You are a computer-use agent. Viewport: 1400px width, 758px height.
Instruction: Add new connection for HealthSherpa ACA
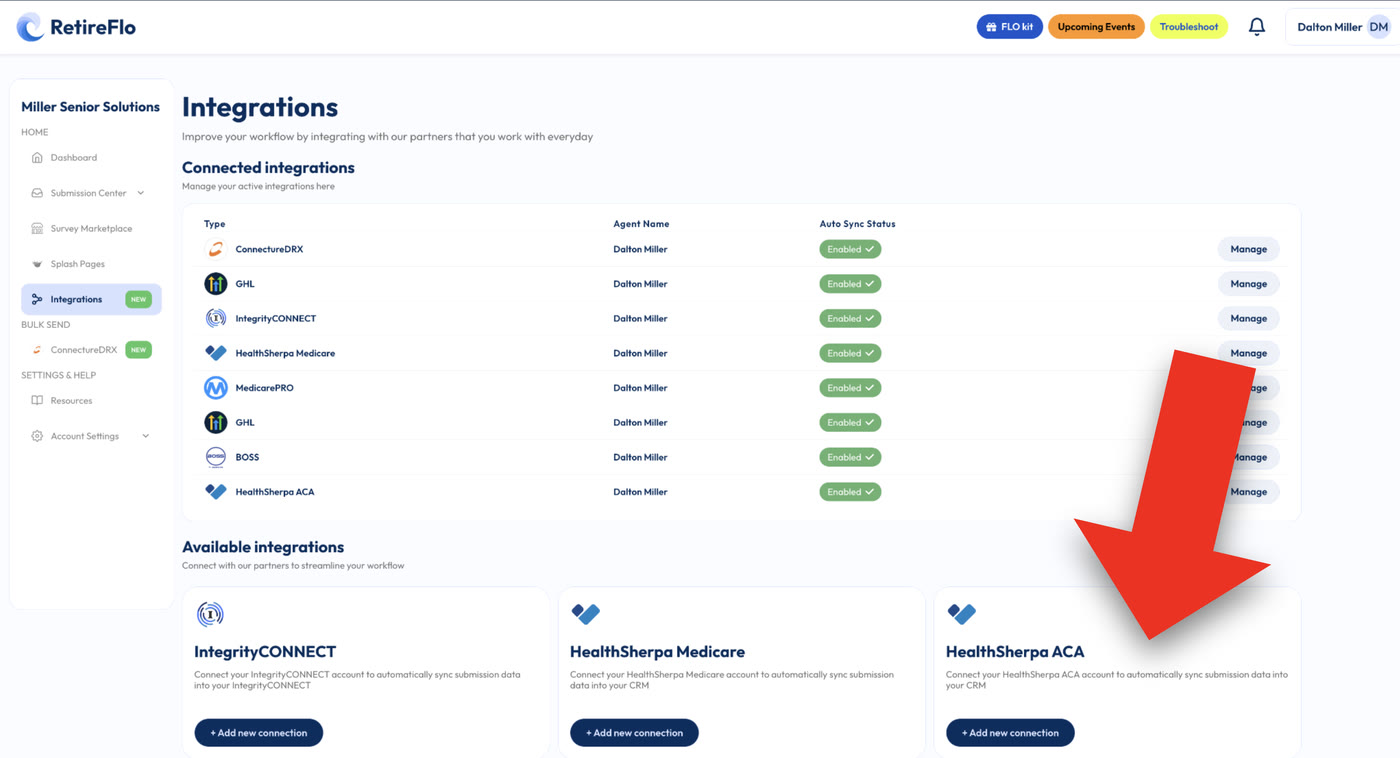coord(1010,733)
